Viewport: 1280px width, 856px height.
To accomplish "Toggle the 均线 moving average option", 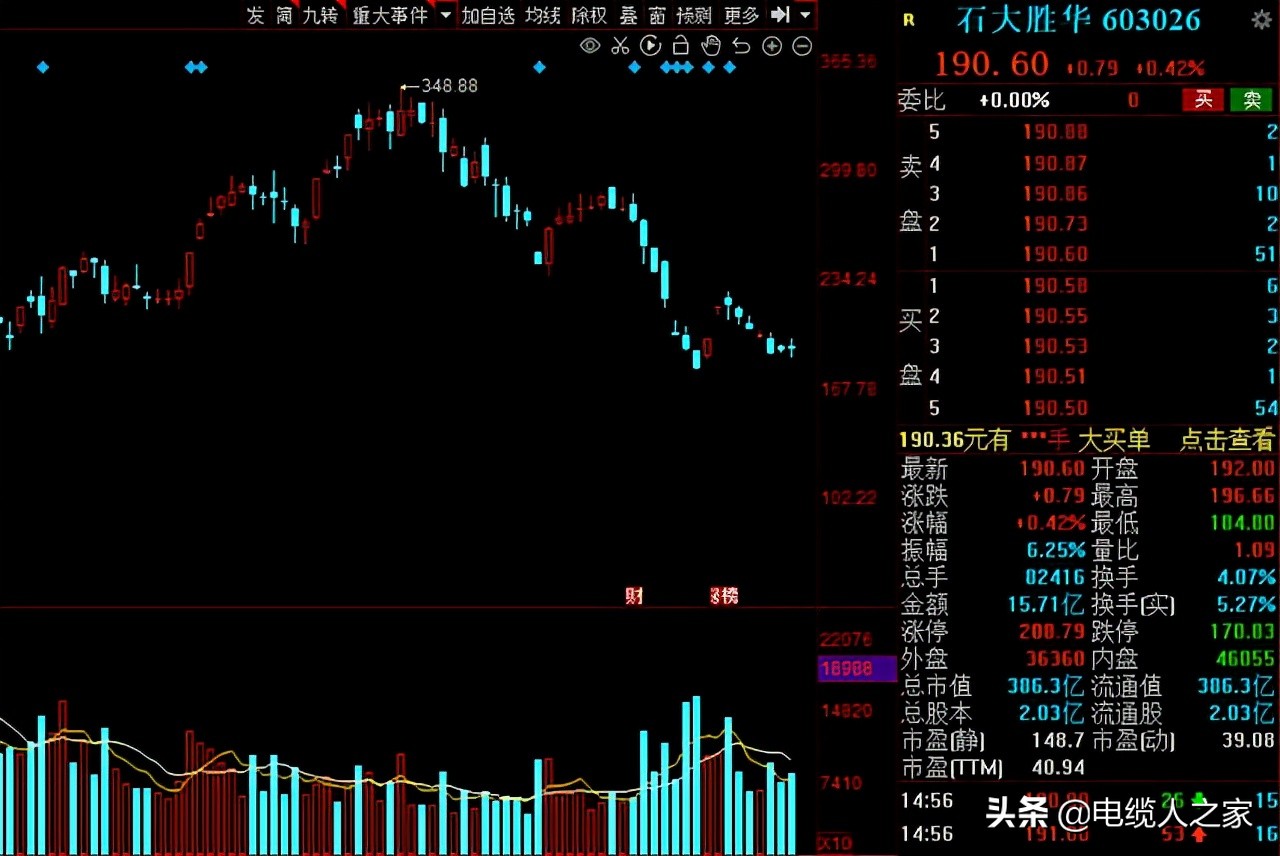I will (x=543, y=15).
